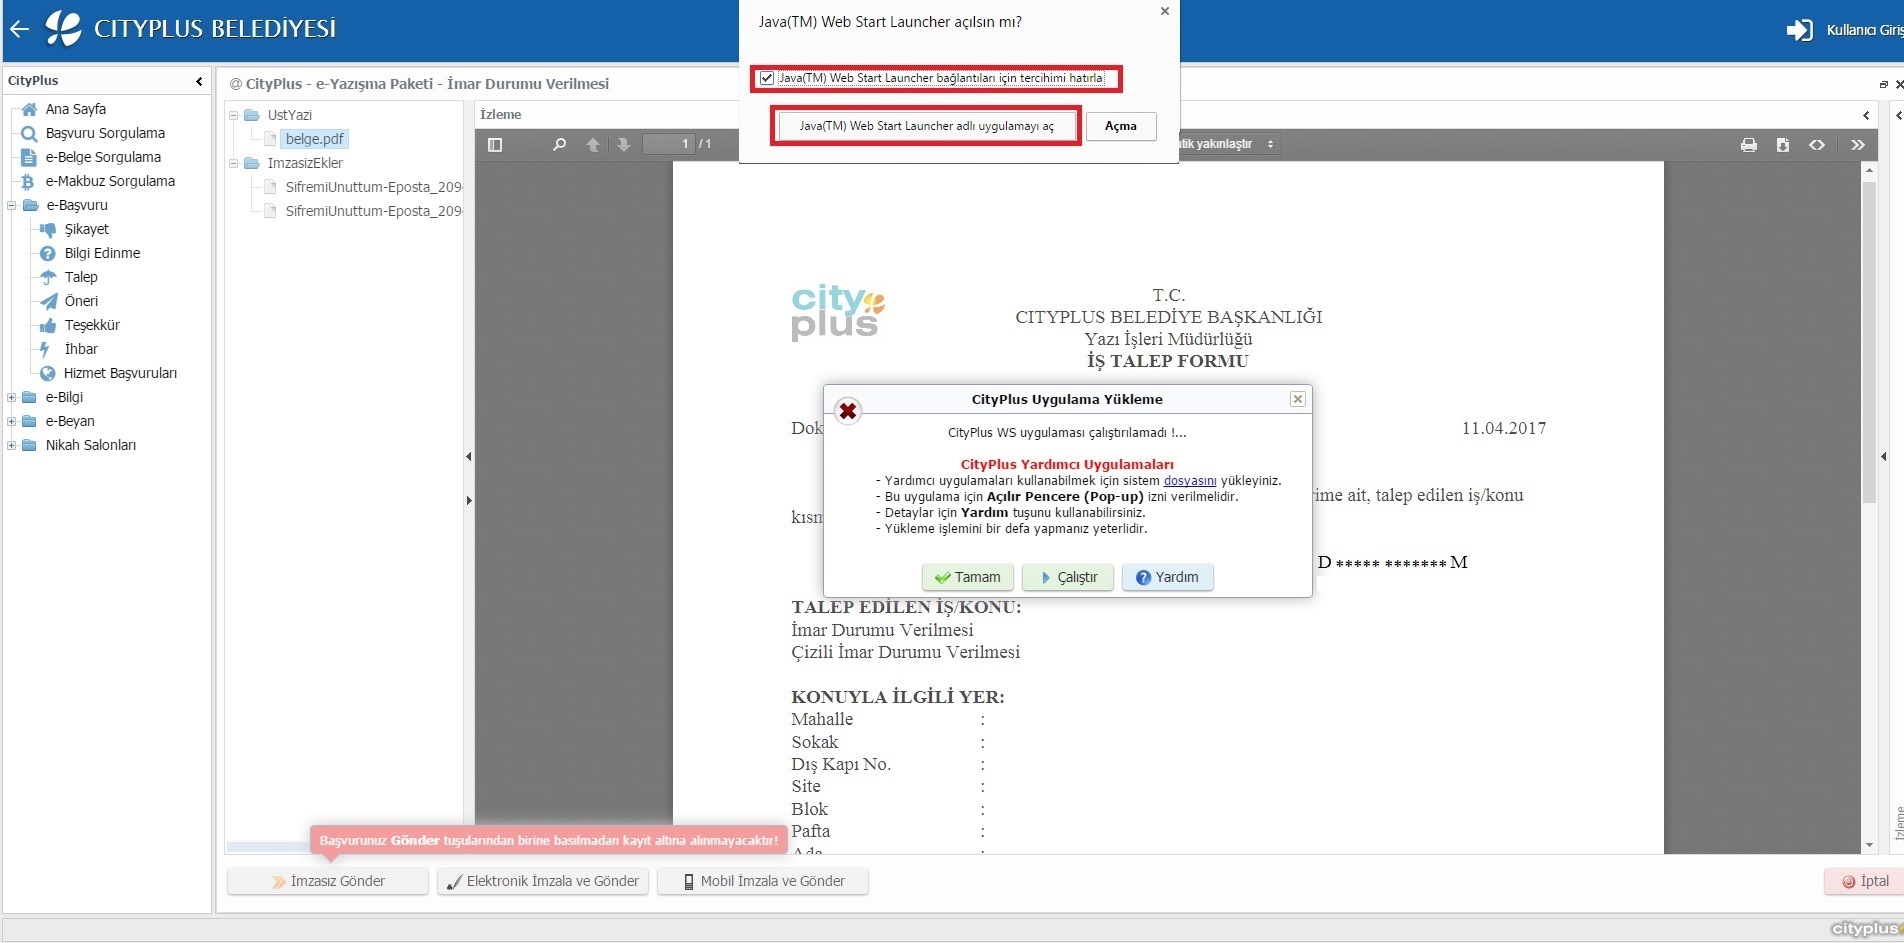The width and height of the screenshot is (1904, 943).
Task: Collapse the UstYazi folder
Action: [234, 115]
